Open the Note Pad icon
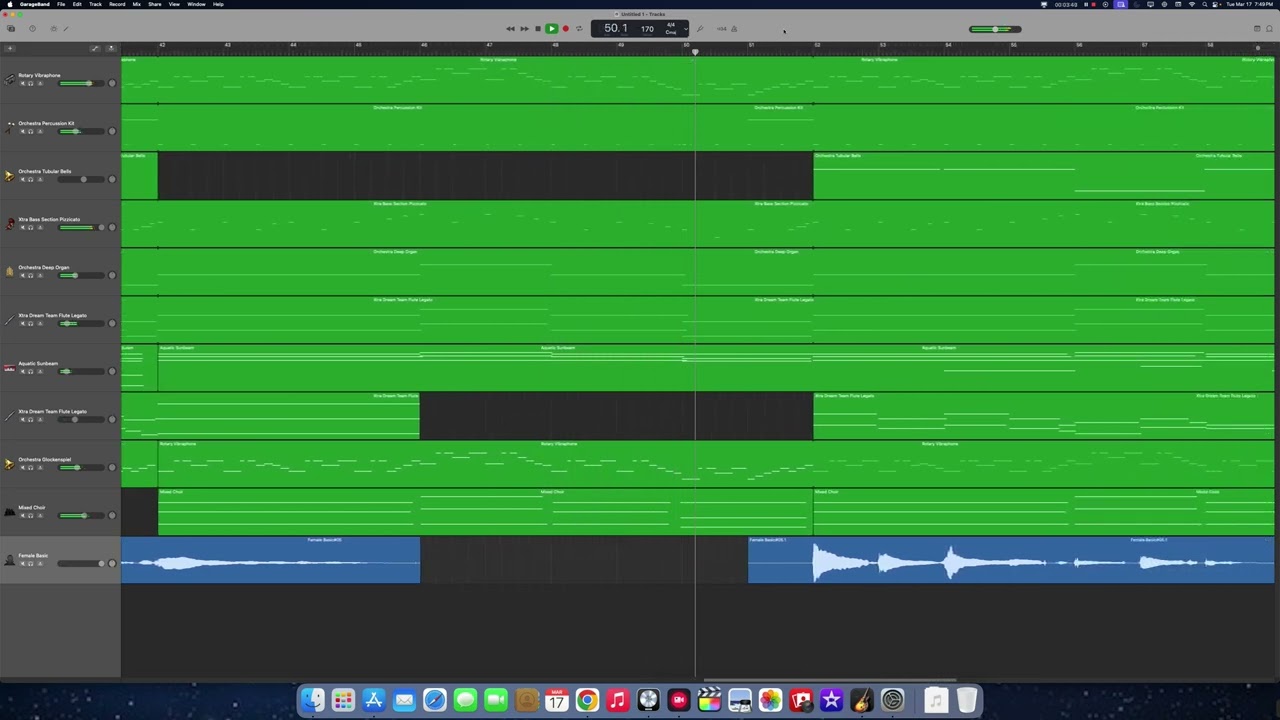Screen dimensions: 1280x720 coord(1257,29)
